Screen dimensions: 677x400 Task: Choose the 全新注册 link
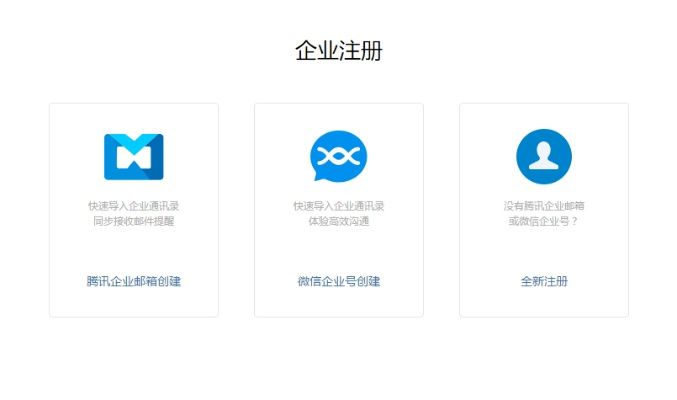[x=544, y=281]
